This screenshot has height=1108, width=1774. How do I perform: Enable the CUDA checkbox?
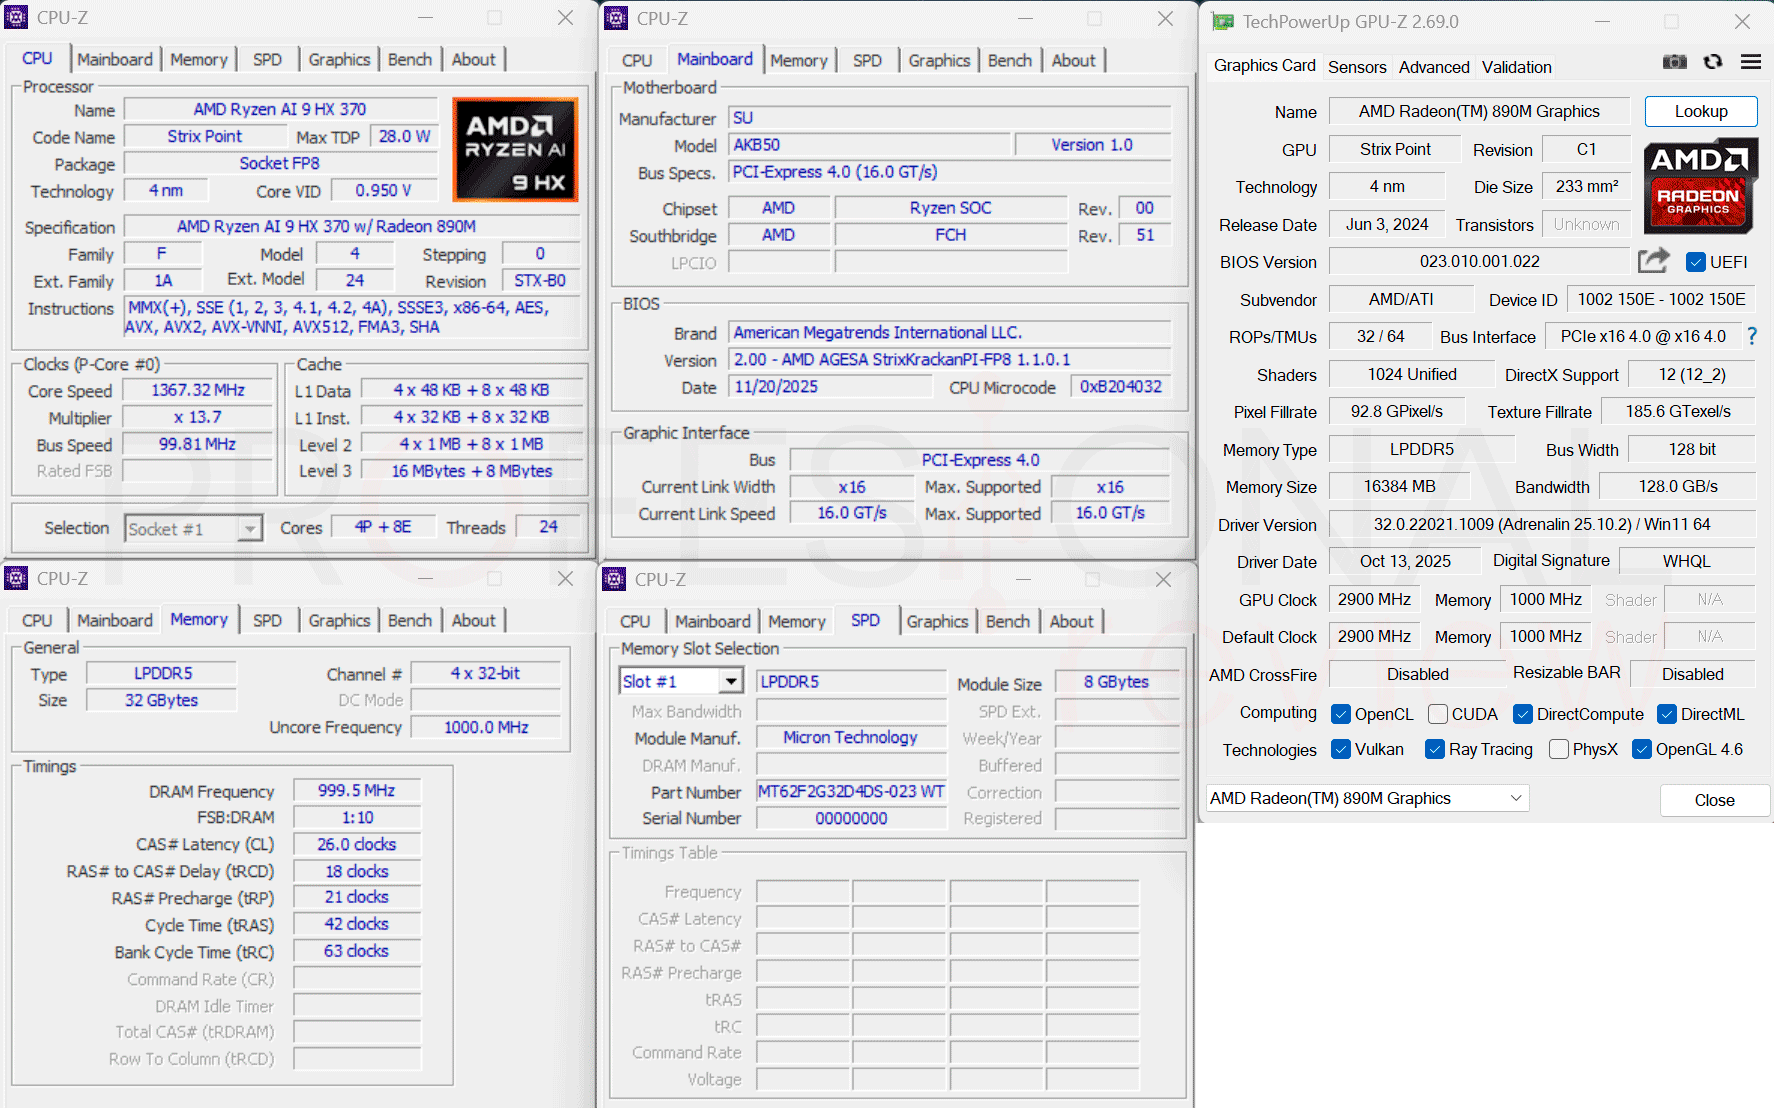tap(1438, 714)
